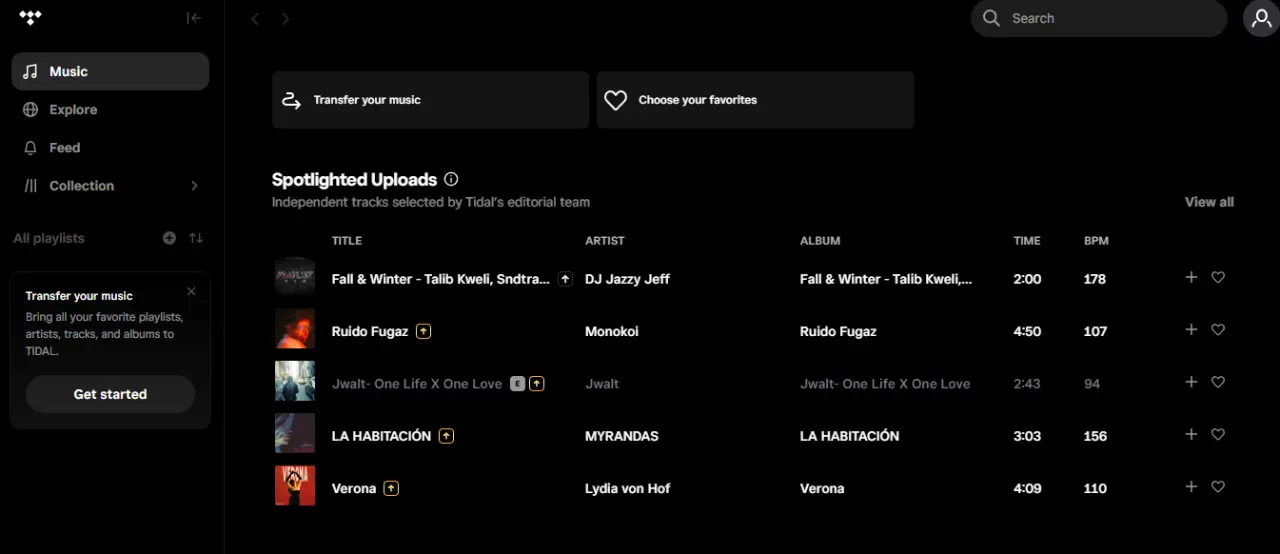Open artist Jwalt
The height and width of the screenshot is (554, 1280).
click(602, 383)
